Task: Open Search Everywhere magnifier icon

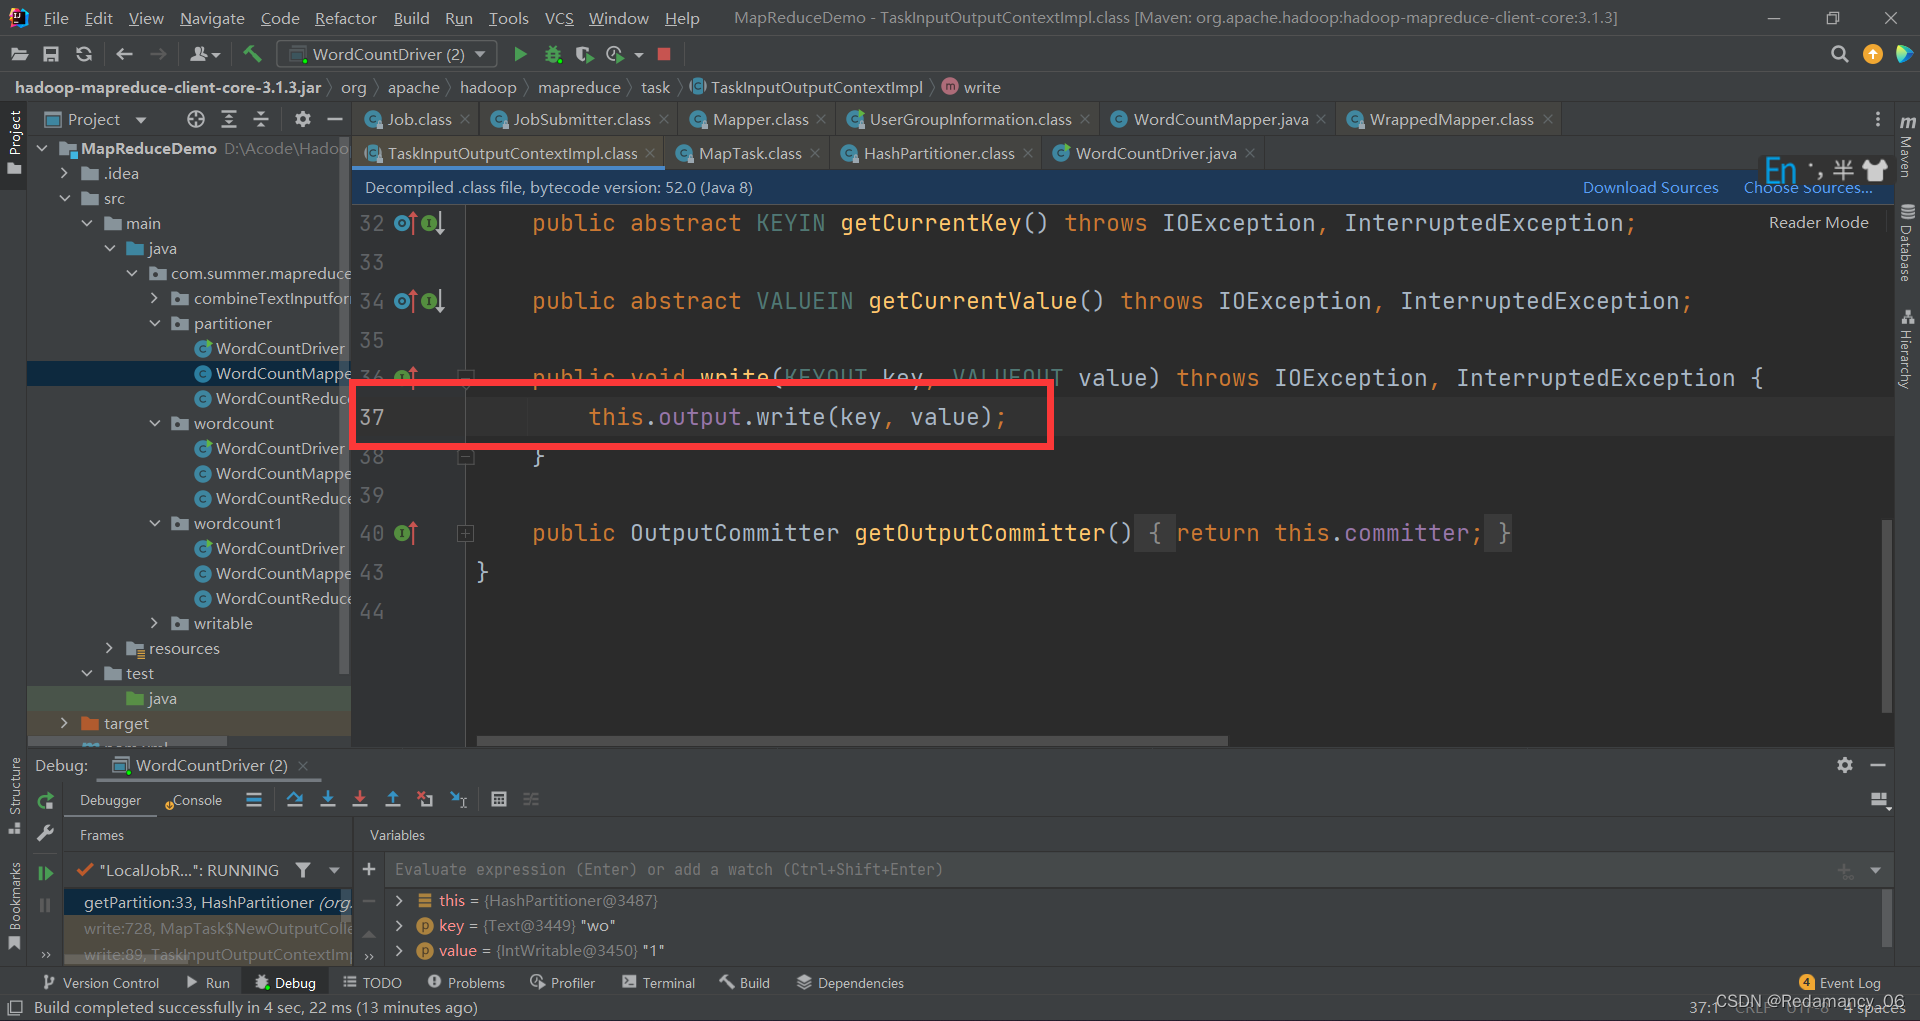Action: point(1839,54)
